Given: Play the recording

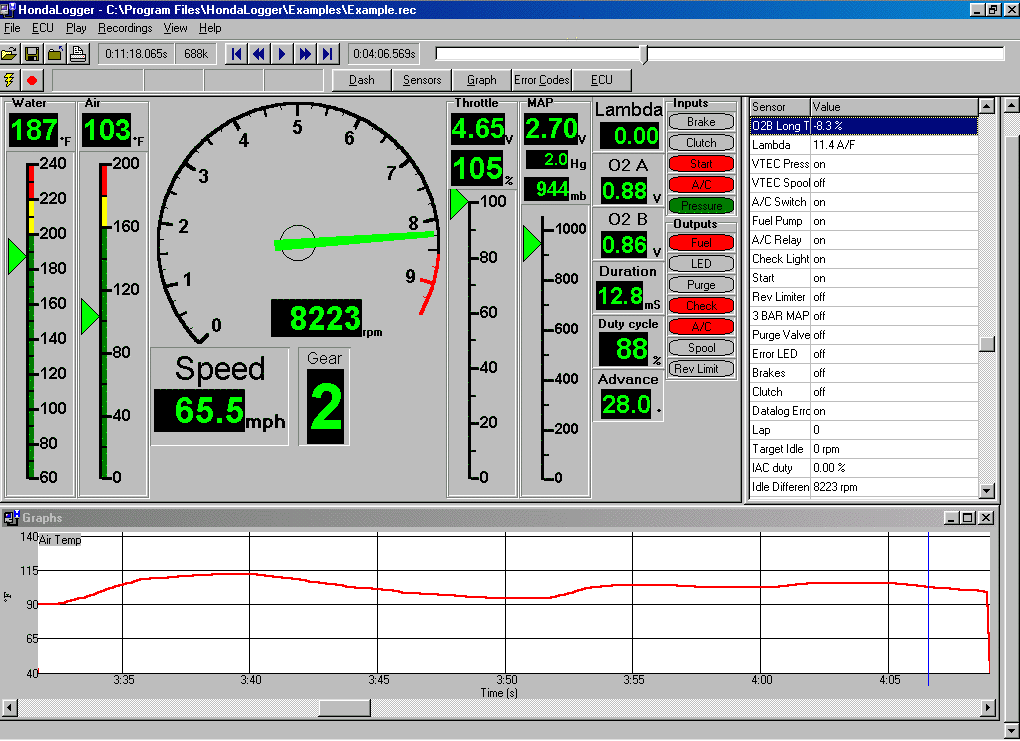Looking at the screenshot, I should coord(282,54).
